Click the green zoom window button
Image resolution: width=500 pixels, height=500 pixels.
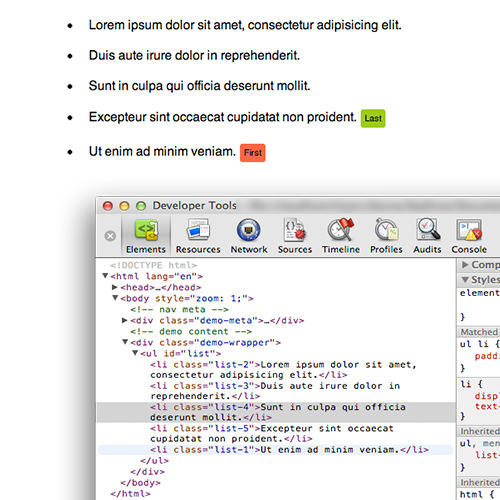pyautogui.click(x=141, y=206)
